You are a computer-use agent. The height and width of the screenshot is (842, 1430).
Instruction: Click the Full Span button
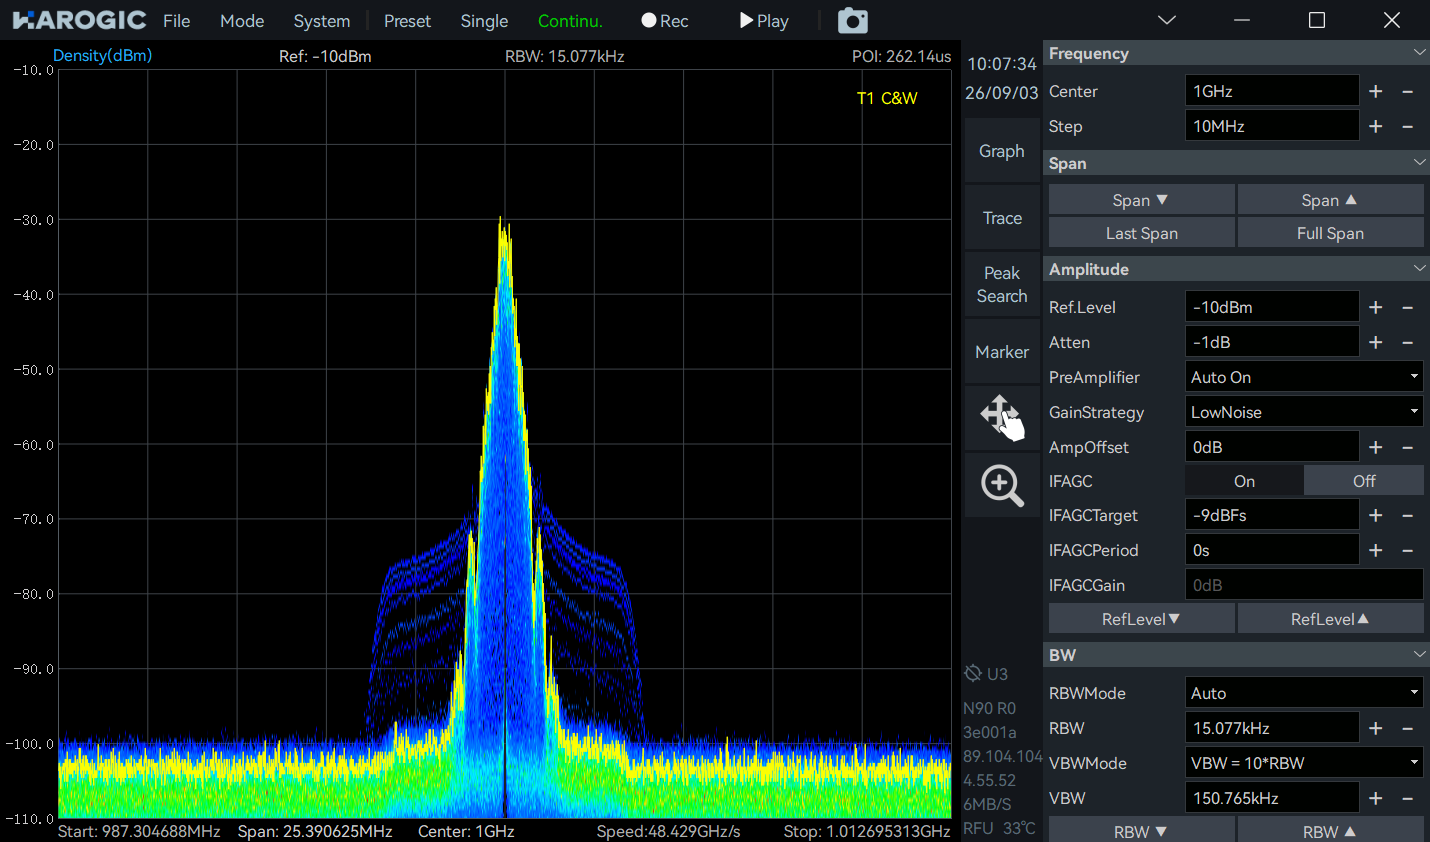point(1330,233)
